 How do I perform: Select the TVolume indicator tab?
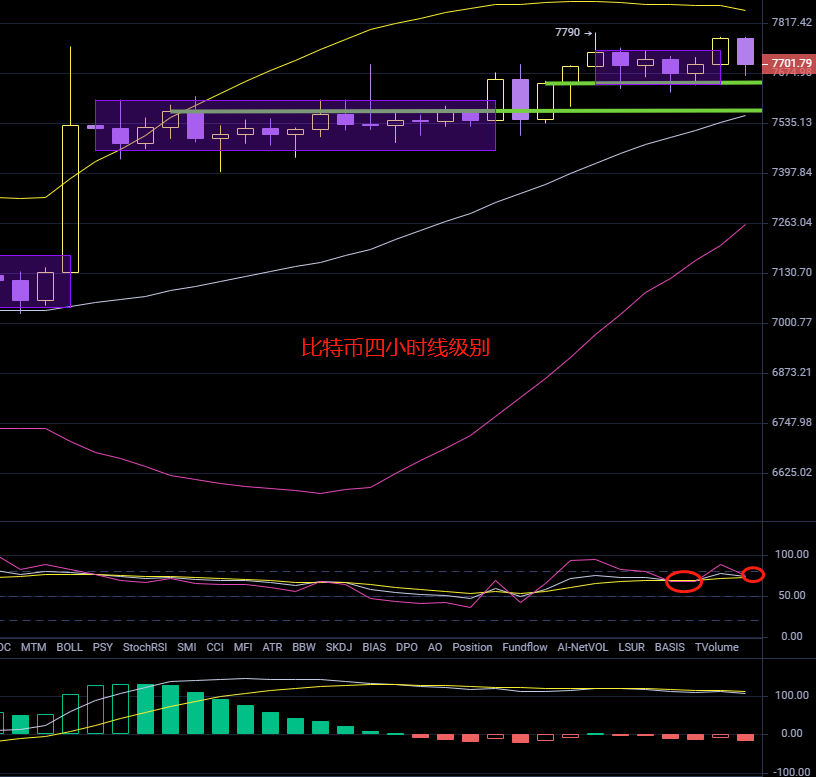coord(716,647)
